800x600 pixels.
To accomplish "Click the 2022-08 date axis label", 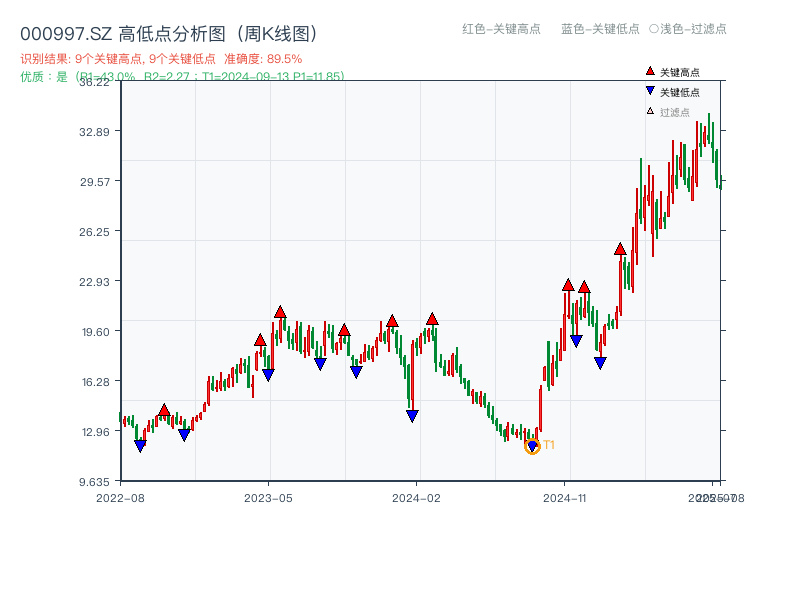I will [120, 498].
